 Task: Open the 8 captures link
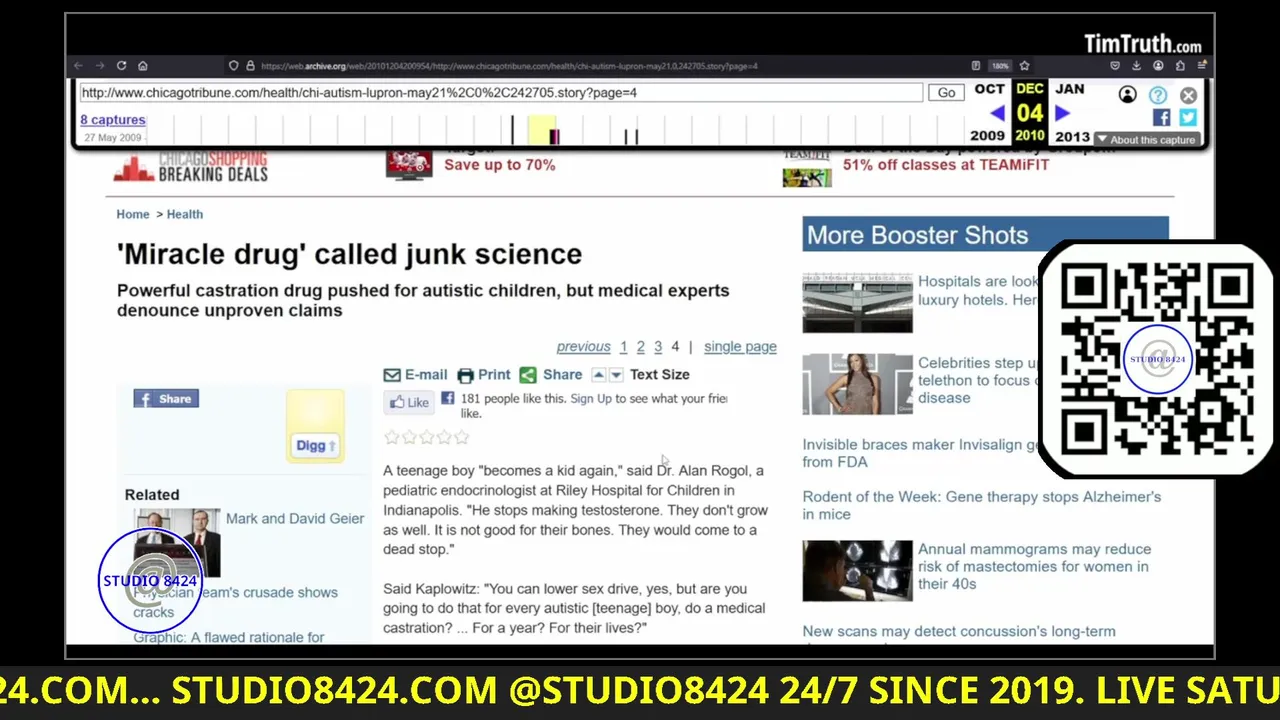(x=113, y=120)
